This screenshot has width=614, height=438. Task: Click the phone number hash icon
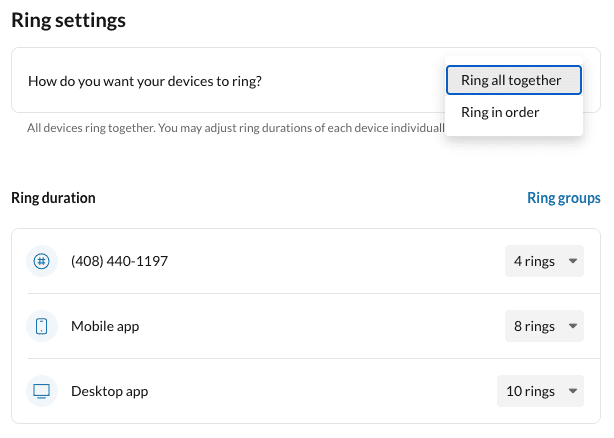(42, 261)
